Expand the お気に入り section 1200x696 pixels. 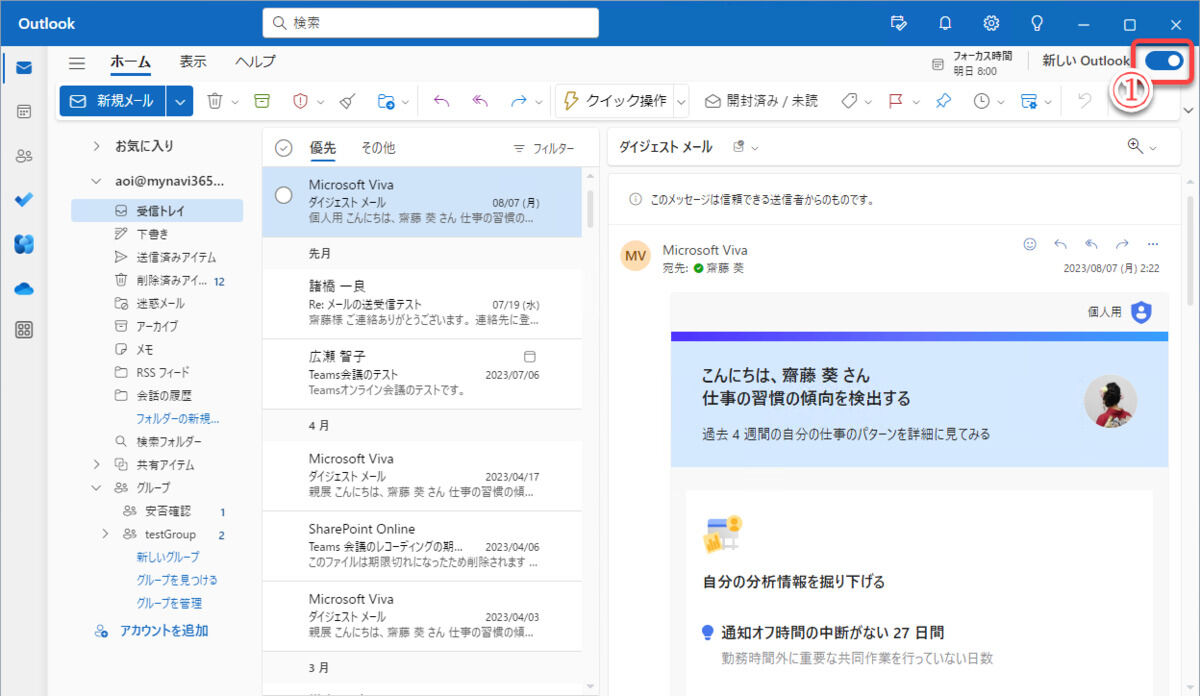pyautogui.click(x=96, y=146)
